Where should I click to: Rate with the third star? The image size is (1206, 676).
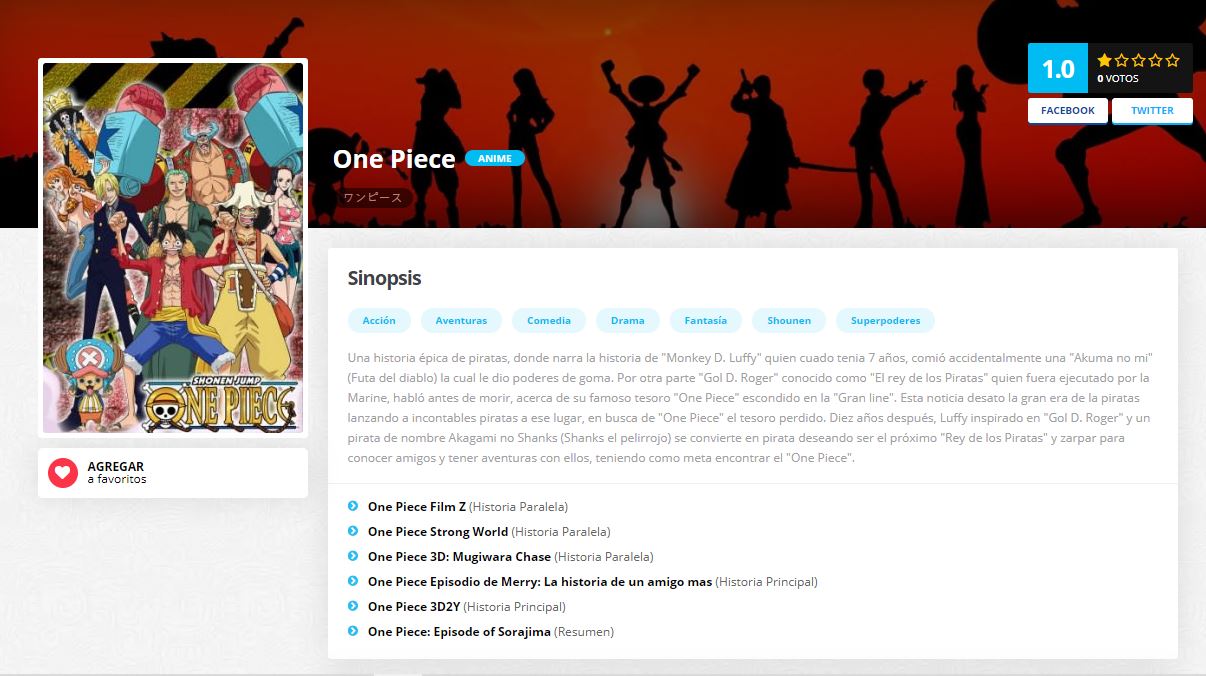pyautogui.click(x=1138, y=60)
